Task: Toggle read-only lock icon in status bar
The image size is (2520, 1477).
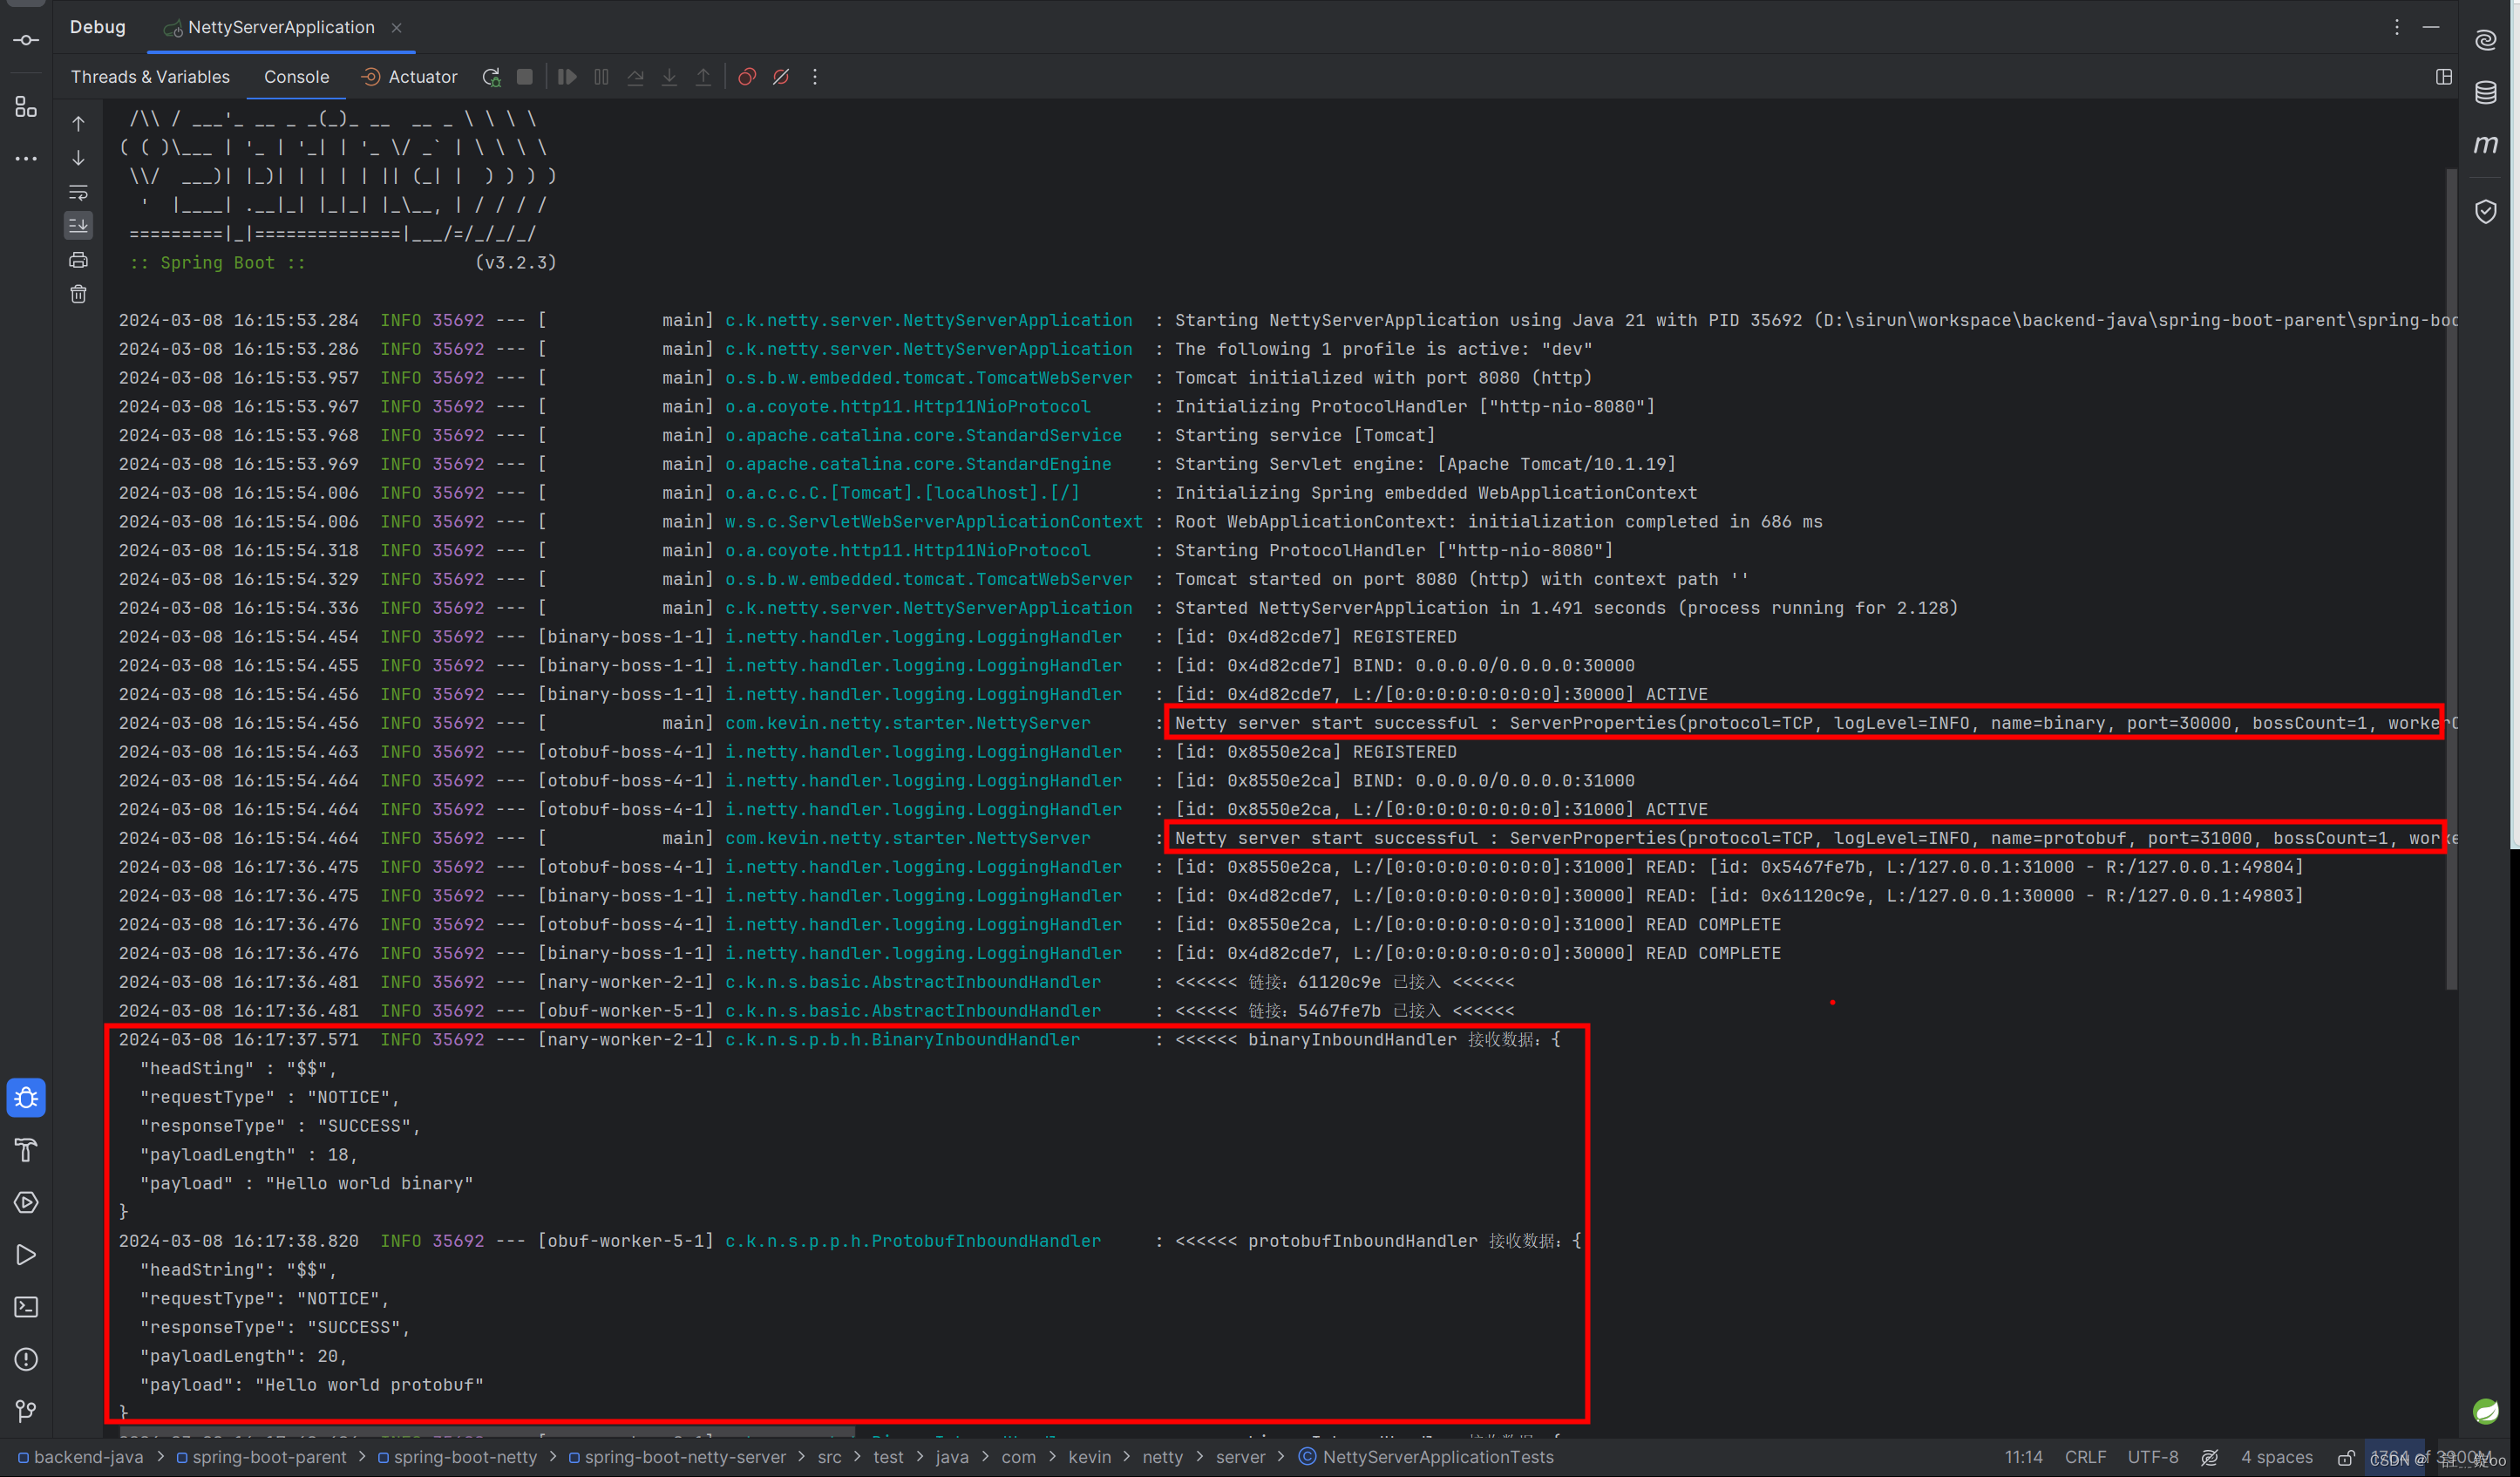Action: point(2346,1458)
